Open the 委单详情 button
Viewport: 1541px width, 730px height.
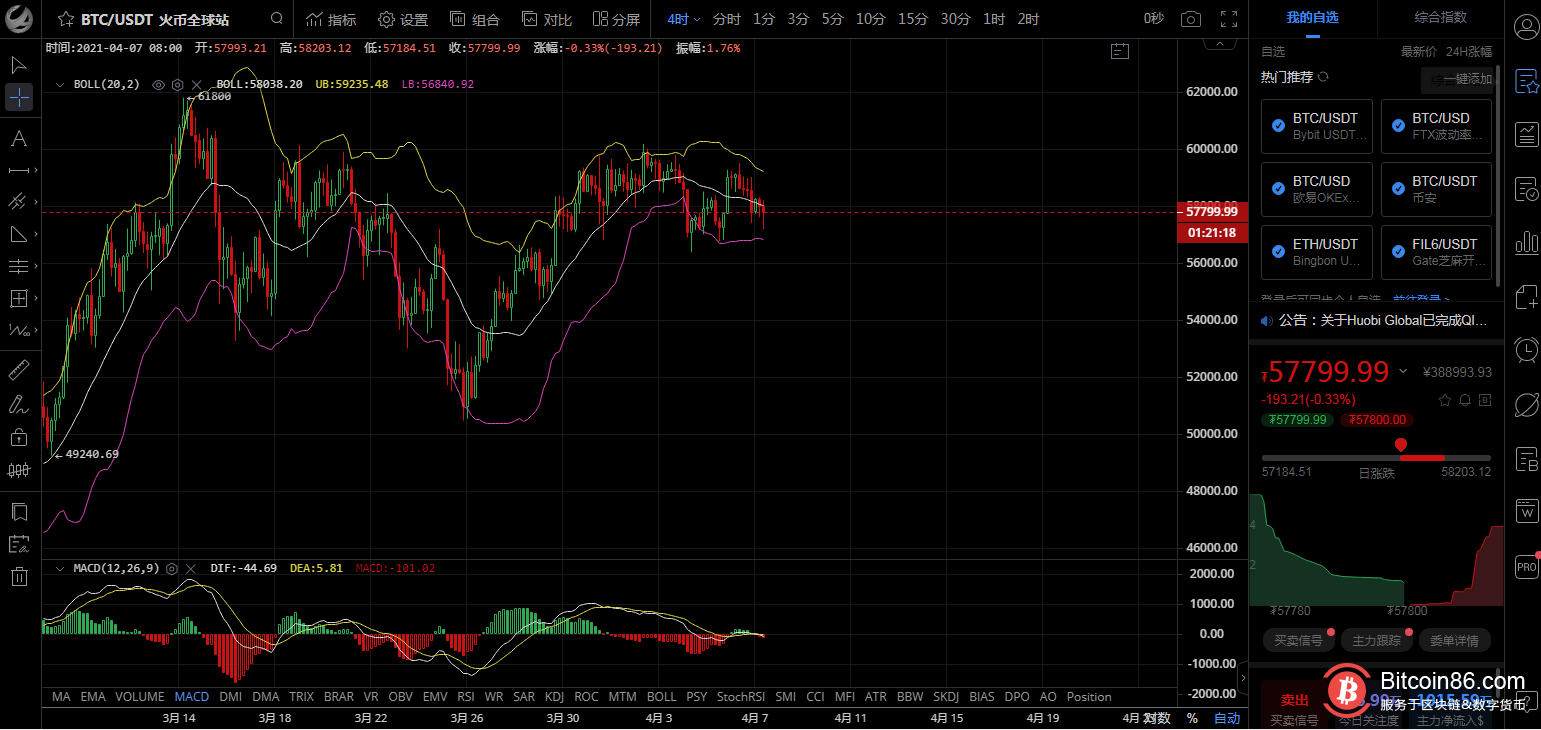click(x=1454, y=640)
